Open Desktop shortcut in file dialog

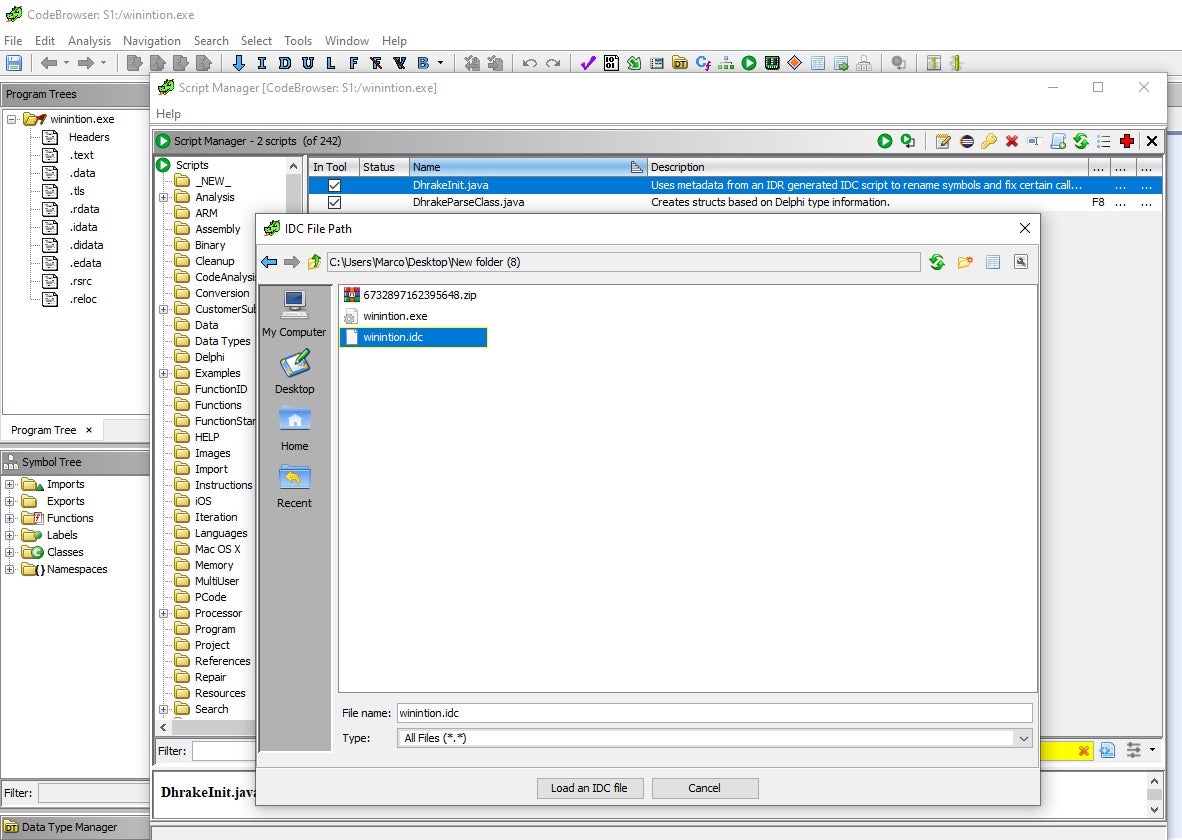(x=294, y=372)
